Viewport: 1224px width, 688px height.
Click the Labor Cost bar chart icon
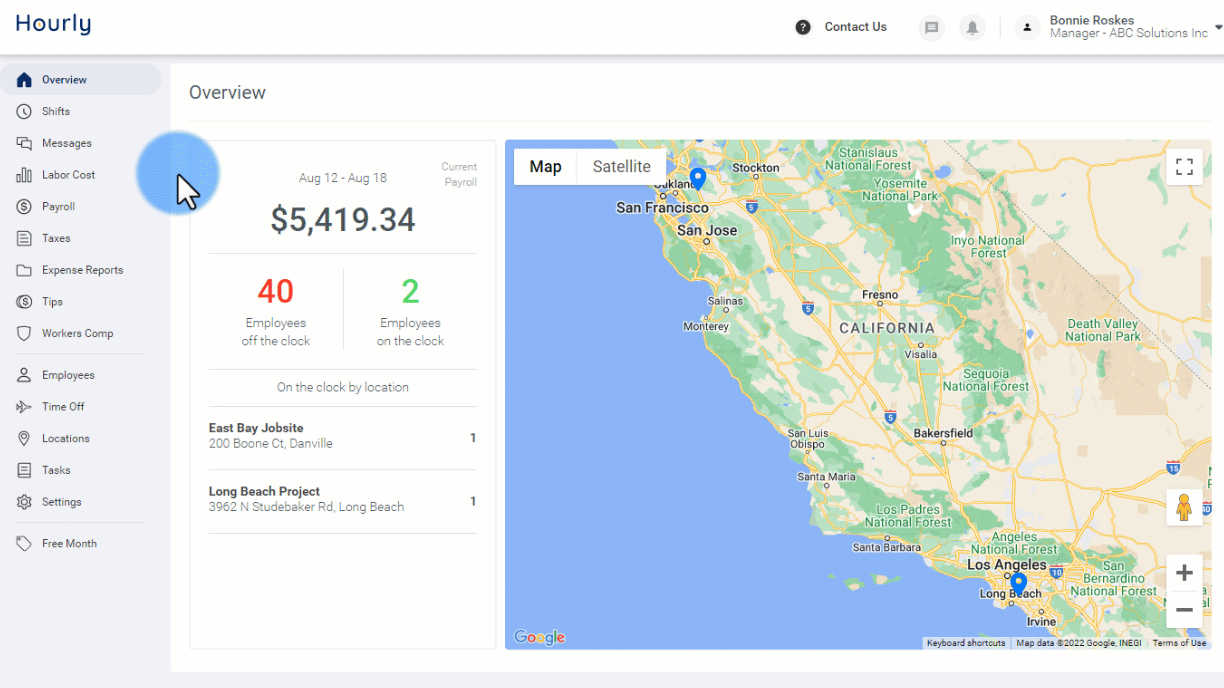(24, 175)
